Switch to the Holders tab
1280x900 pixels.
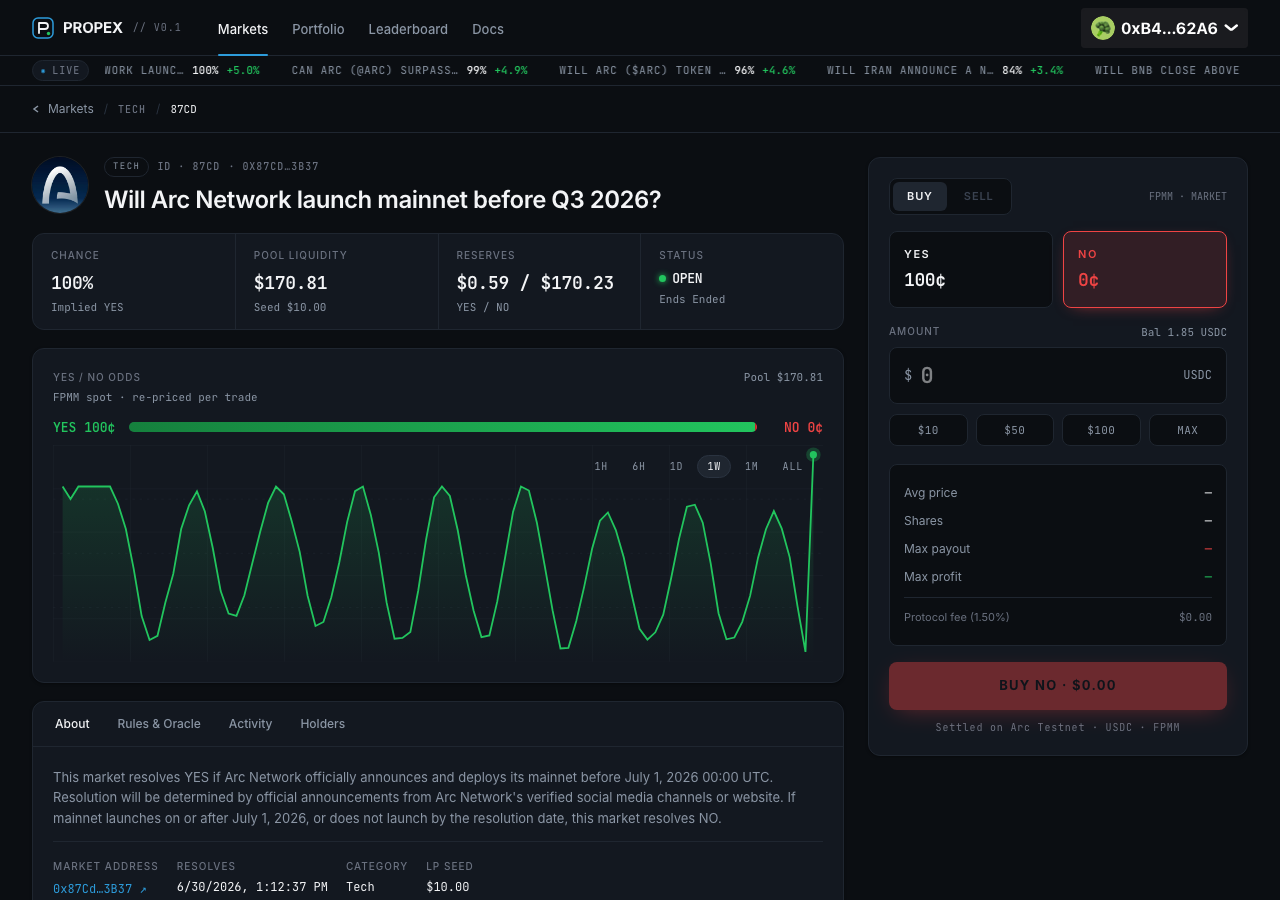click(323, 724)
